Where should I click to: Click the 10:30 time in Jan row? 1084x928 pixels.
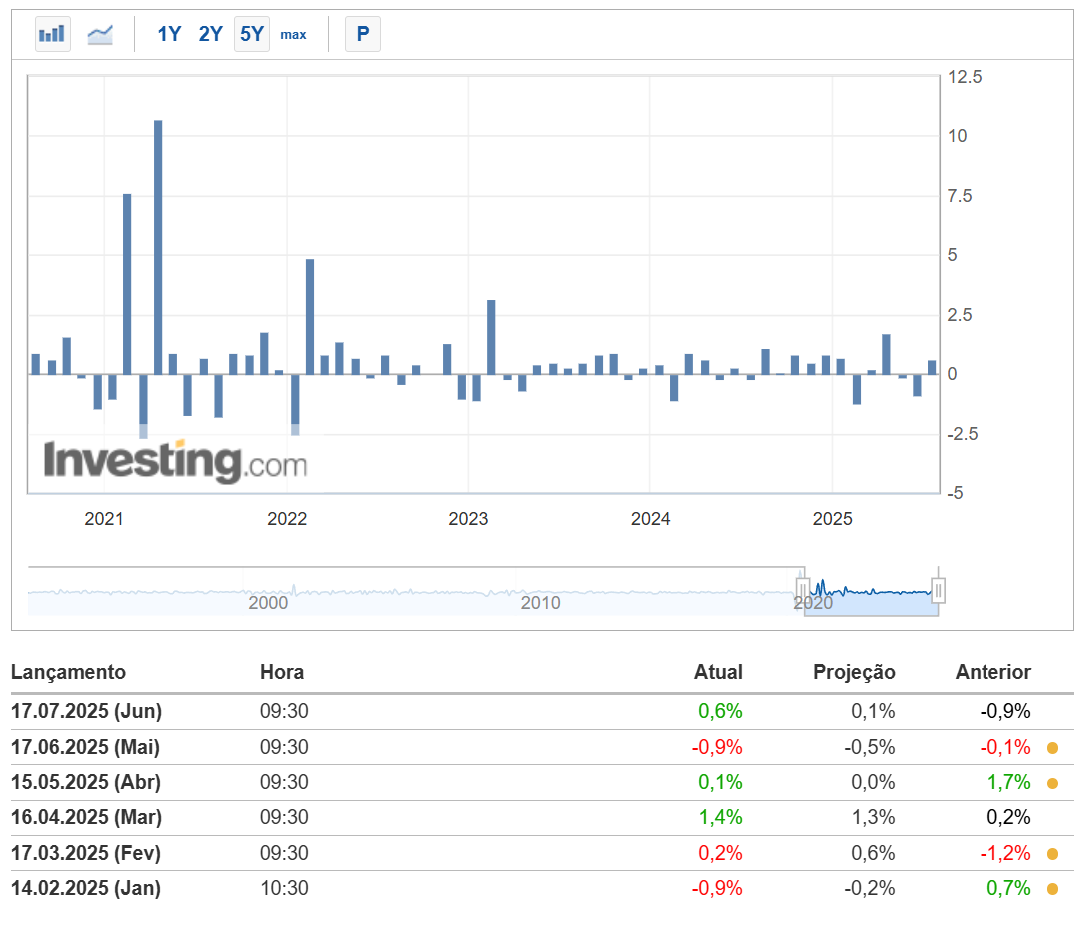click(284, 888)
